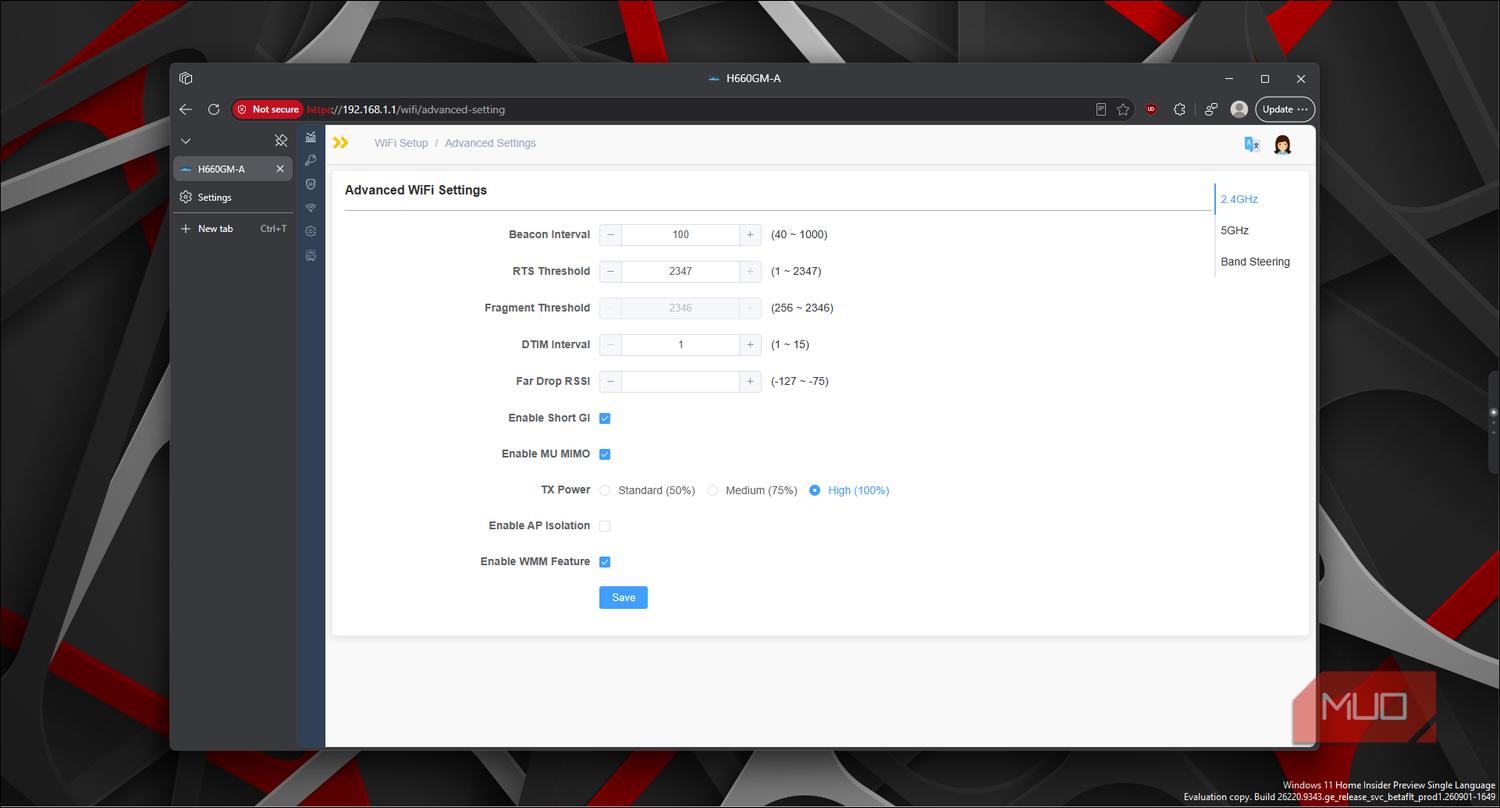Decrease the RTS Threshold value

click(x=611, y=271)
